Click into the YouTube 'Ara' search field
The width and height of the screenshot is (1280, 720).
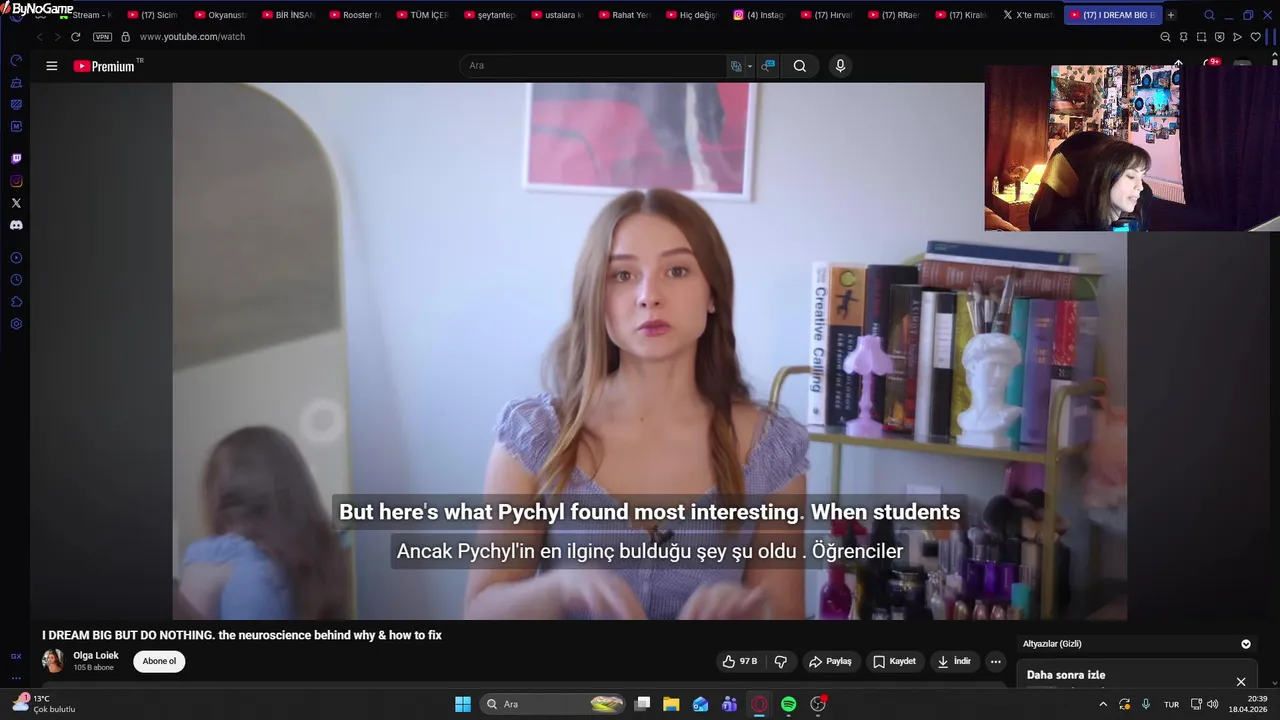[595, 66]
